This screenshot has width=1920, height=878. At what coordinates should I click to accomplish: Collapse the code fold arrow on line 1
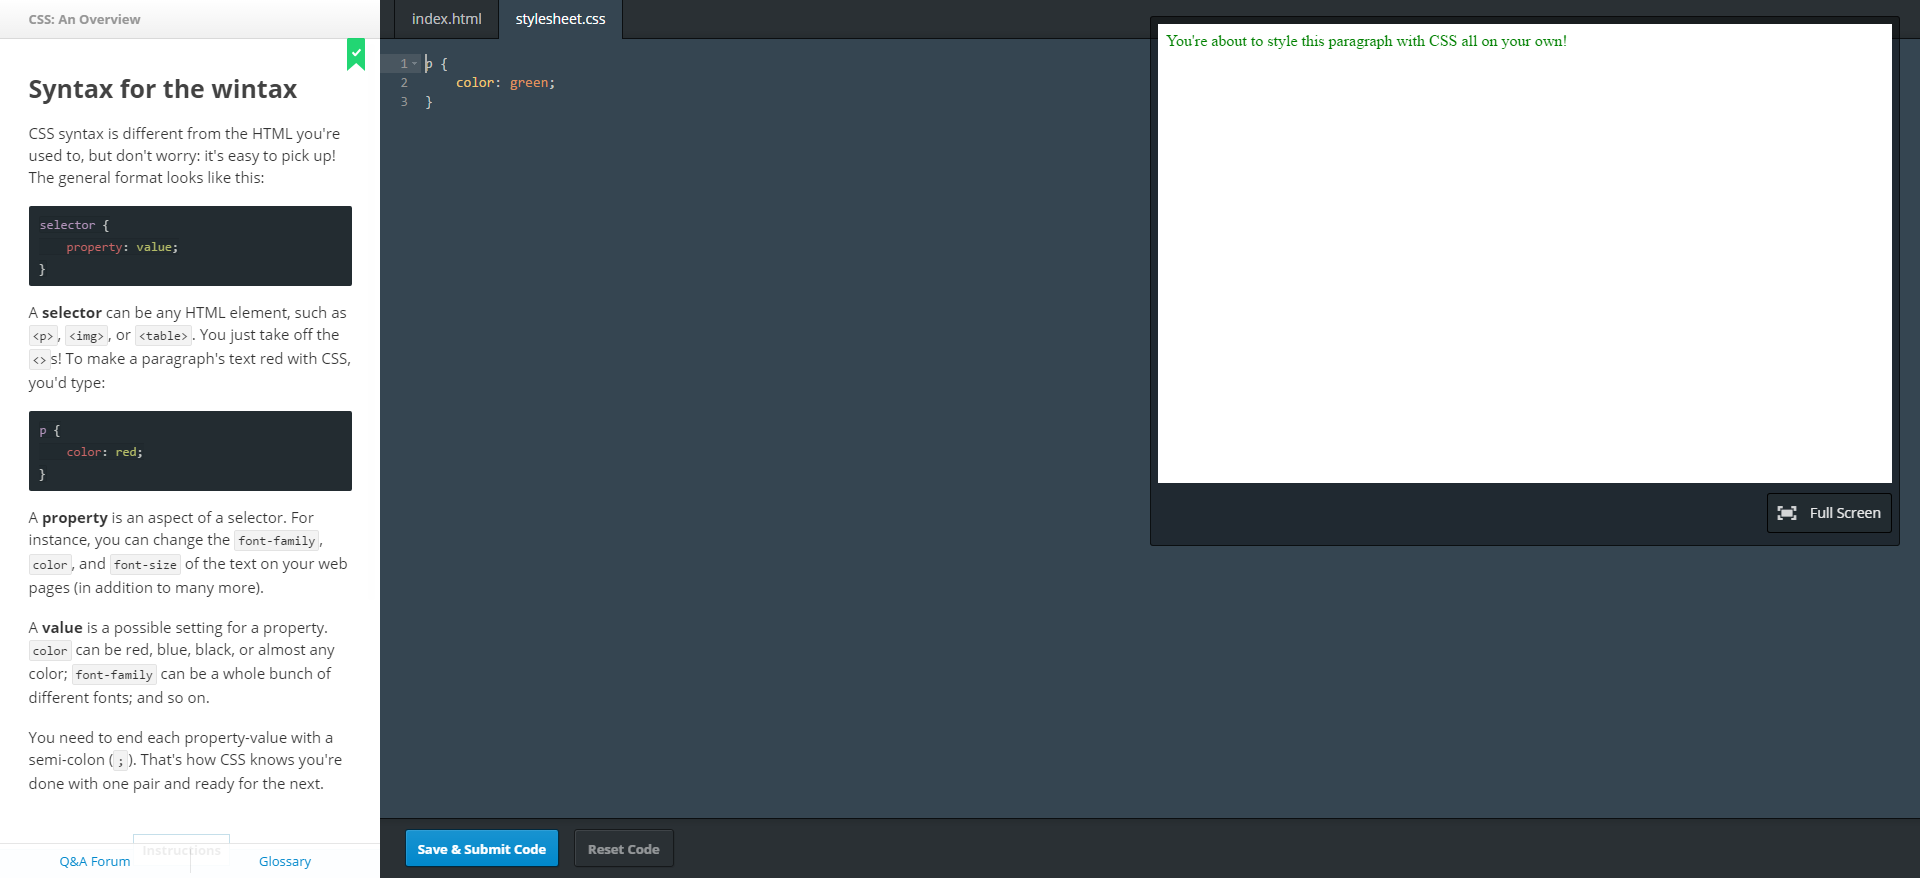(x=415, y=64)
